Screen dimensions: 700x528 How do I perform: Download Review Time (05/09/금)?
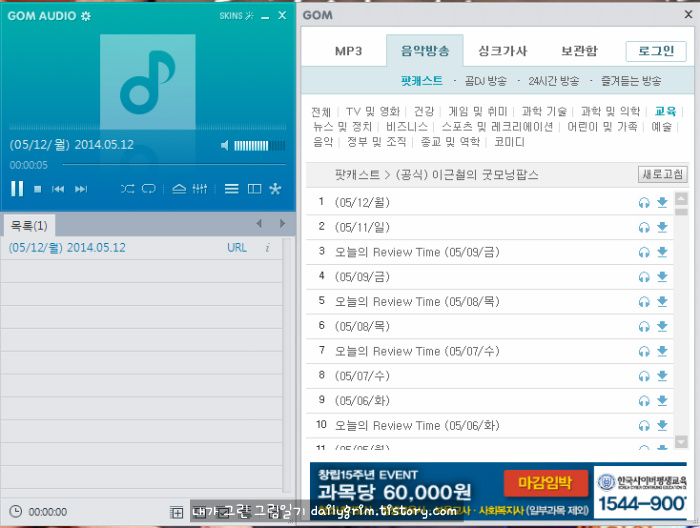pos(662,252)
